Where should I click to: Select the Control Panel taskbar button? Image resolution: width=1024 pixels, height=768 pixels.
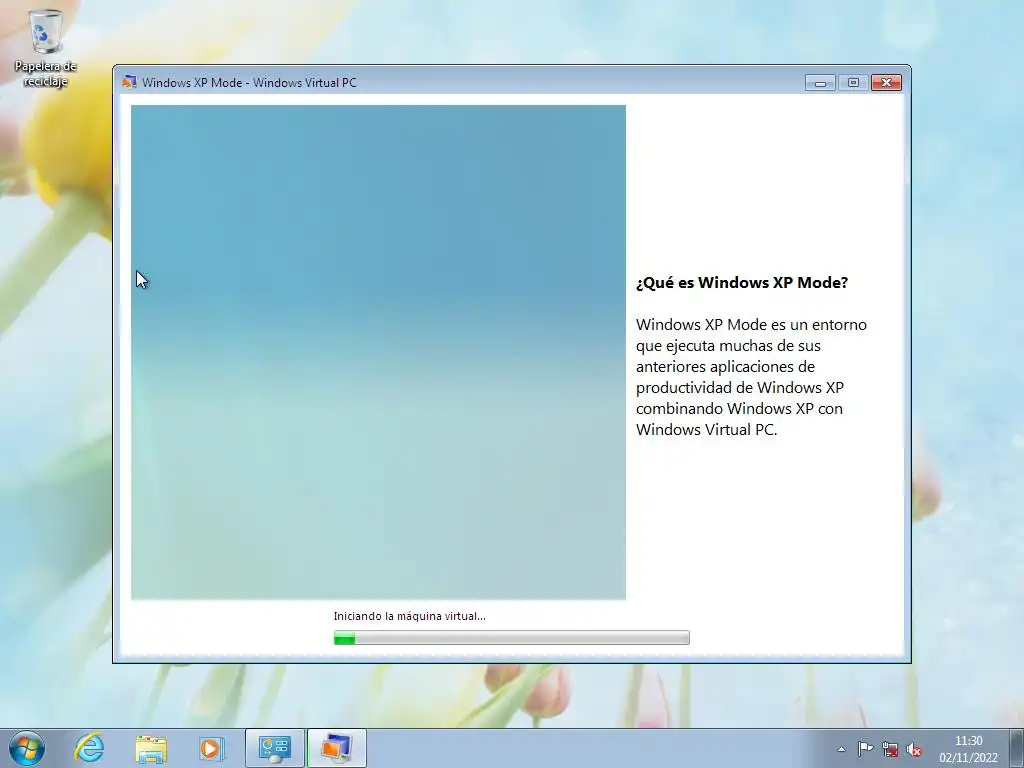point(274,748)
